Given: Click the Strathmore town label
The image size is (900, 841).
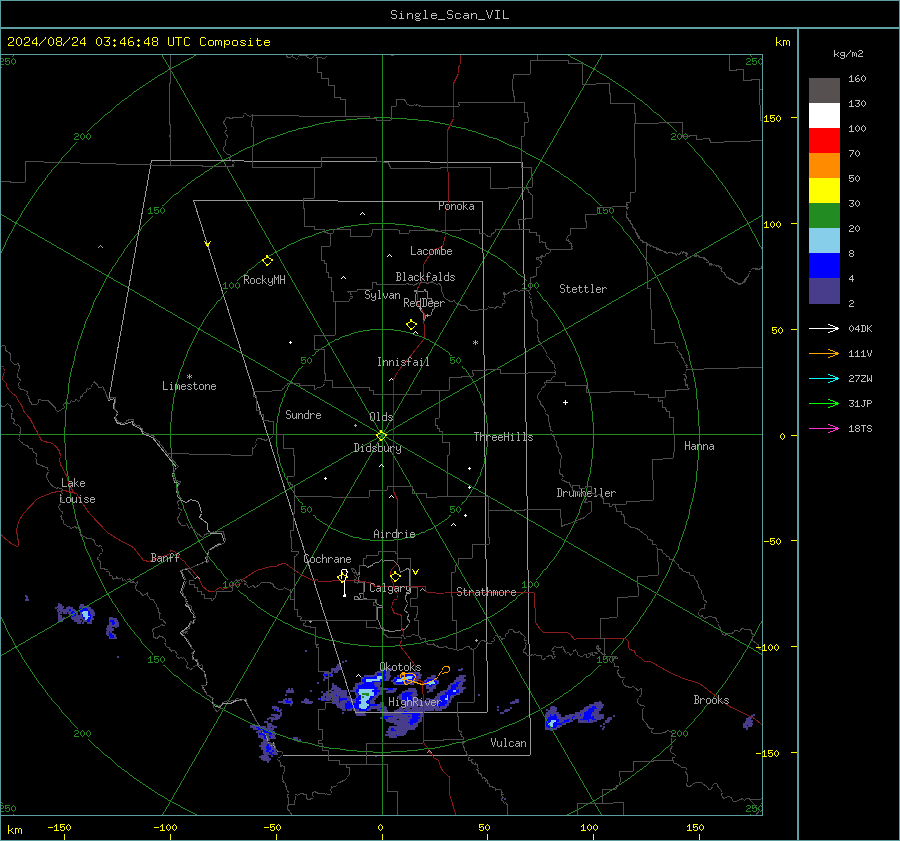Looking at the screenshot, I should point(486,592).
